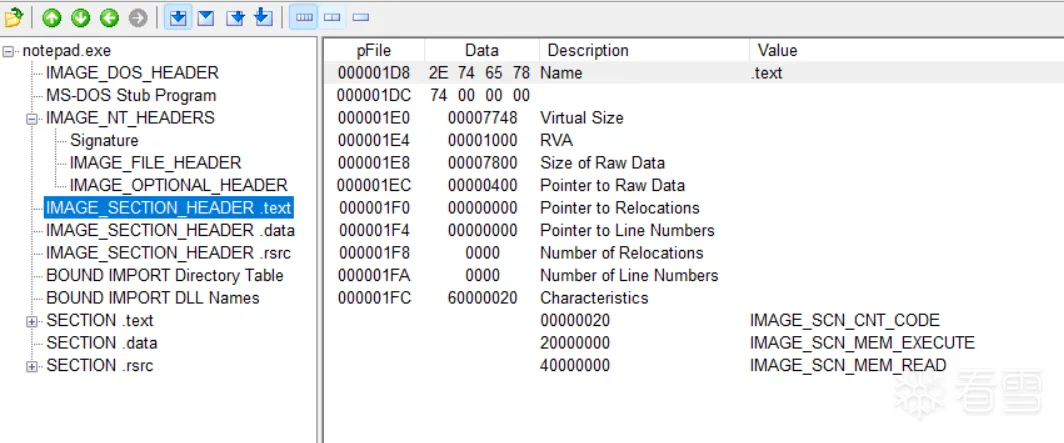The width and height of the screenshot is (1064, 443).
Task: Select the Virtual Size row
Action: click(581, 118)
